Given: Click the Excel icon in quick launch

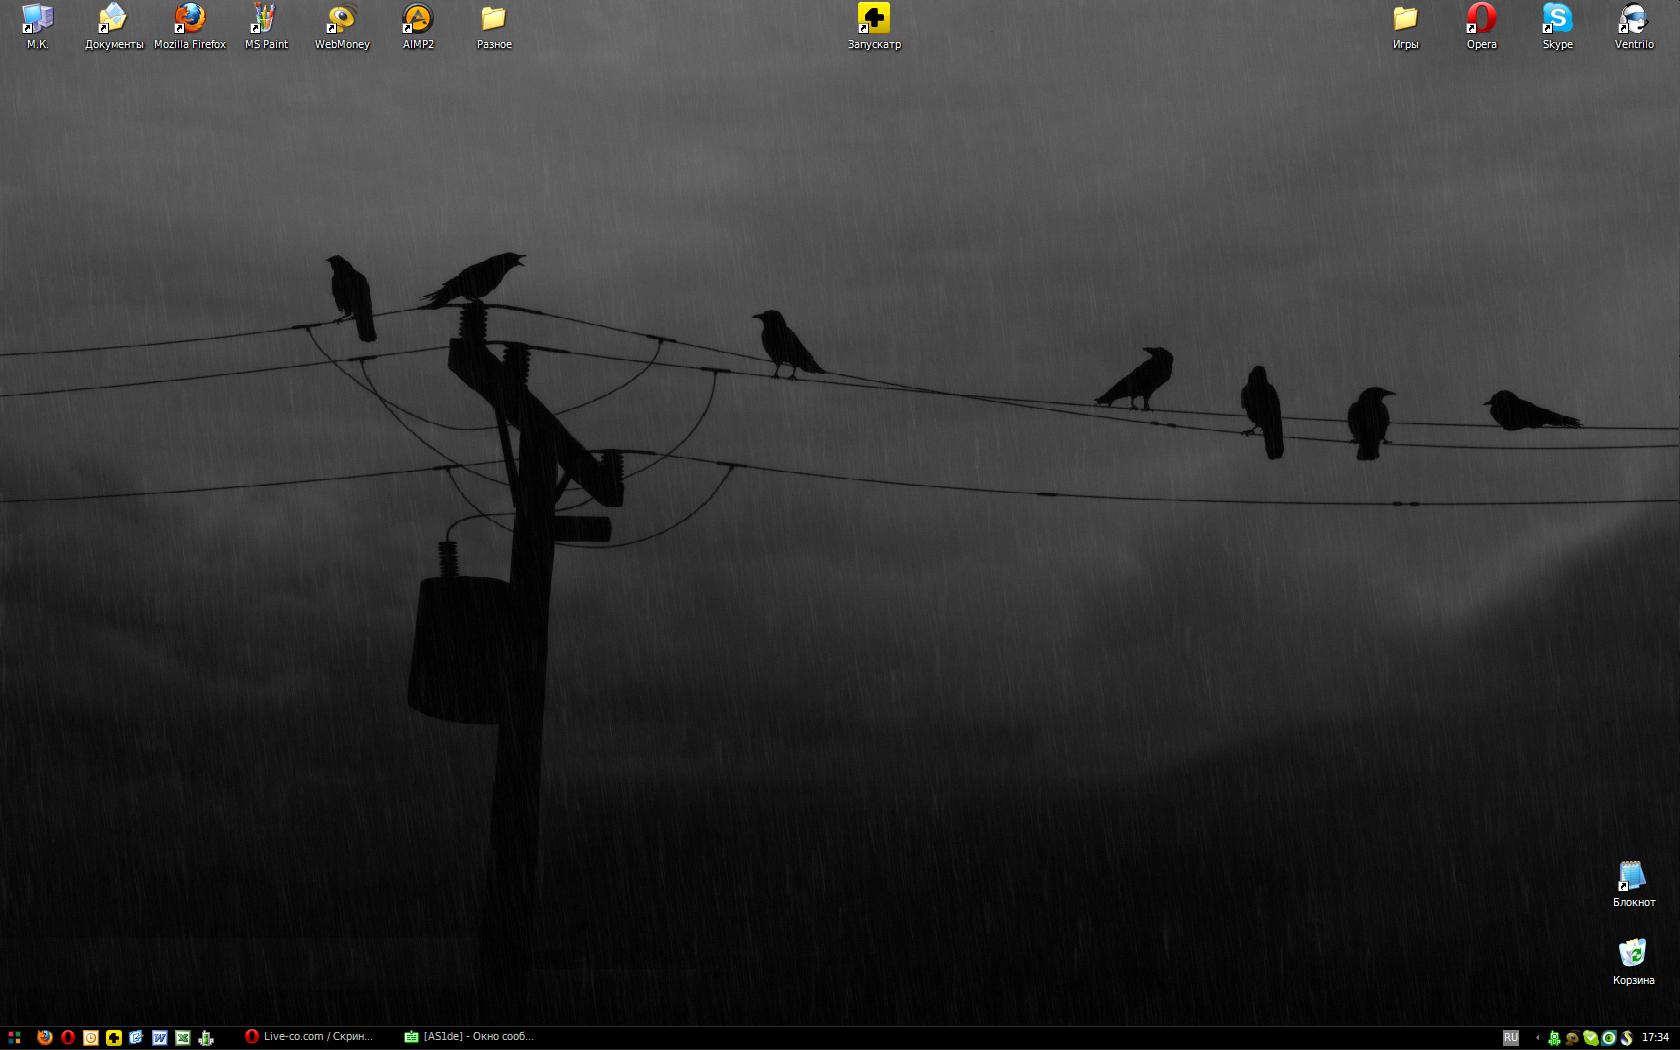Looking at the screenshot, I should point(183,1038).
